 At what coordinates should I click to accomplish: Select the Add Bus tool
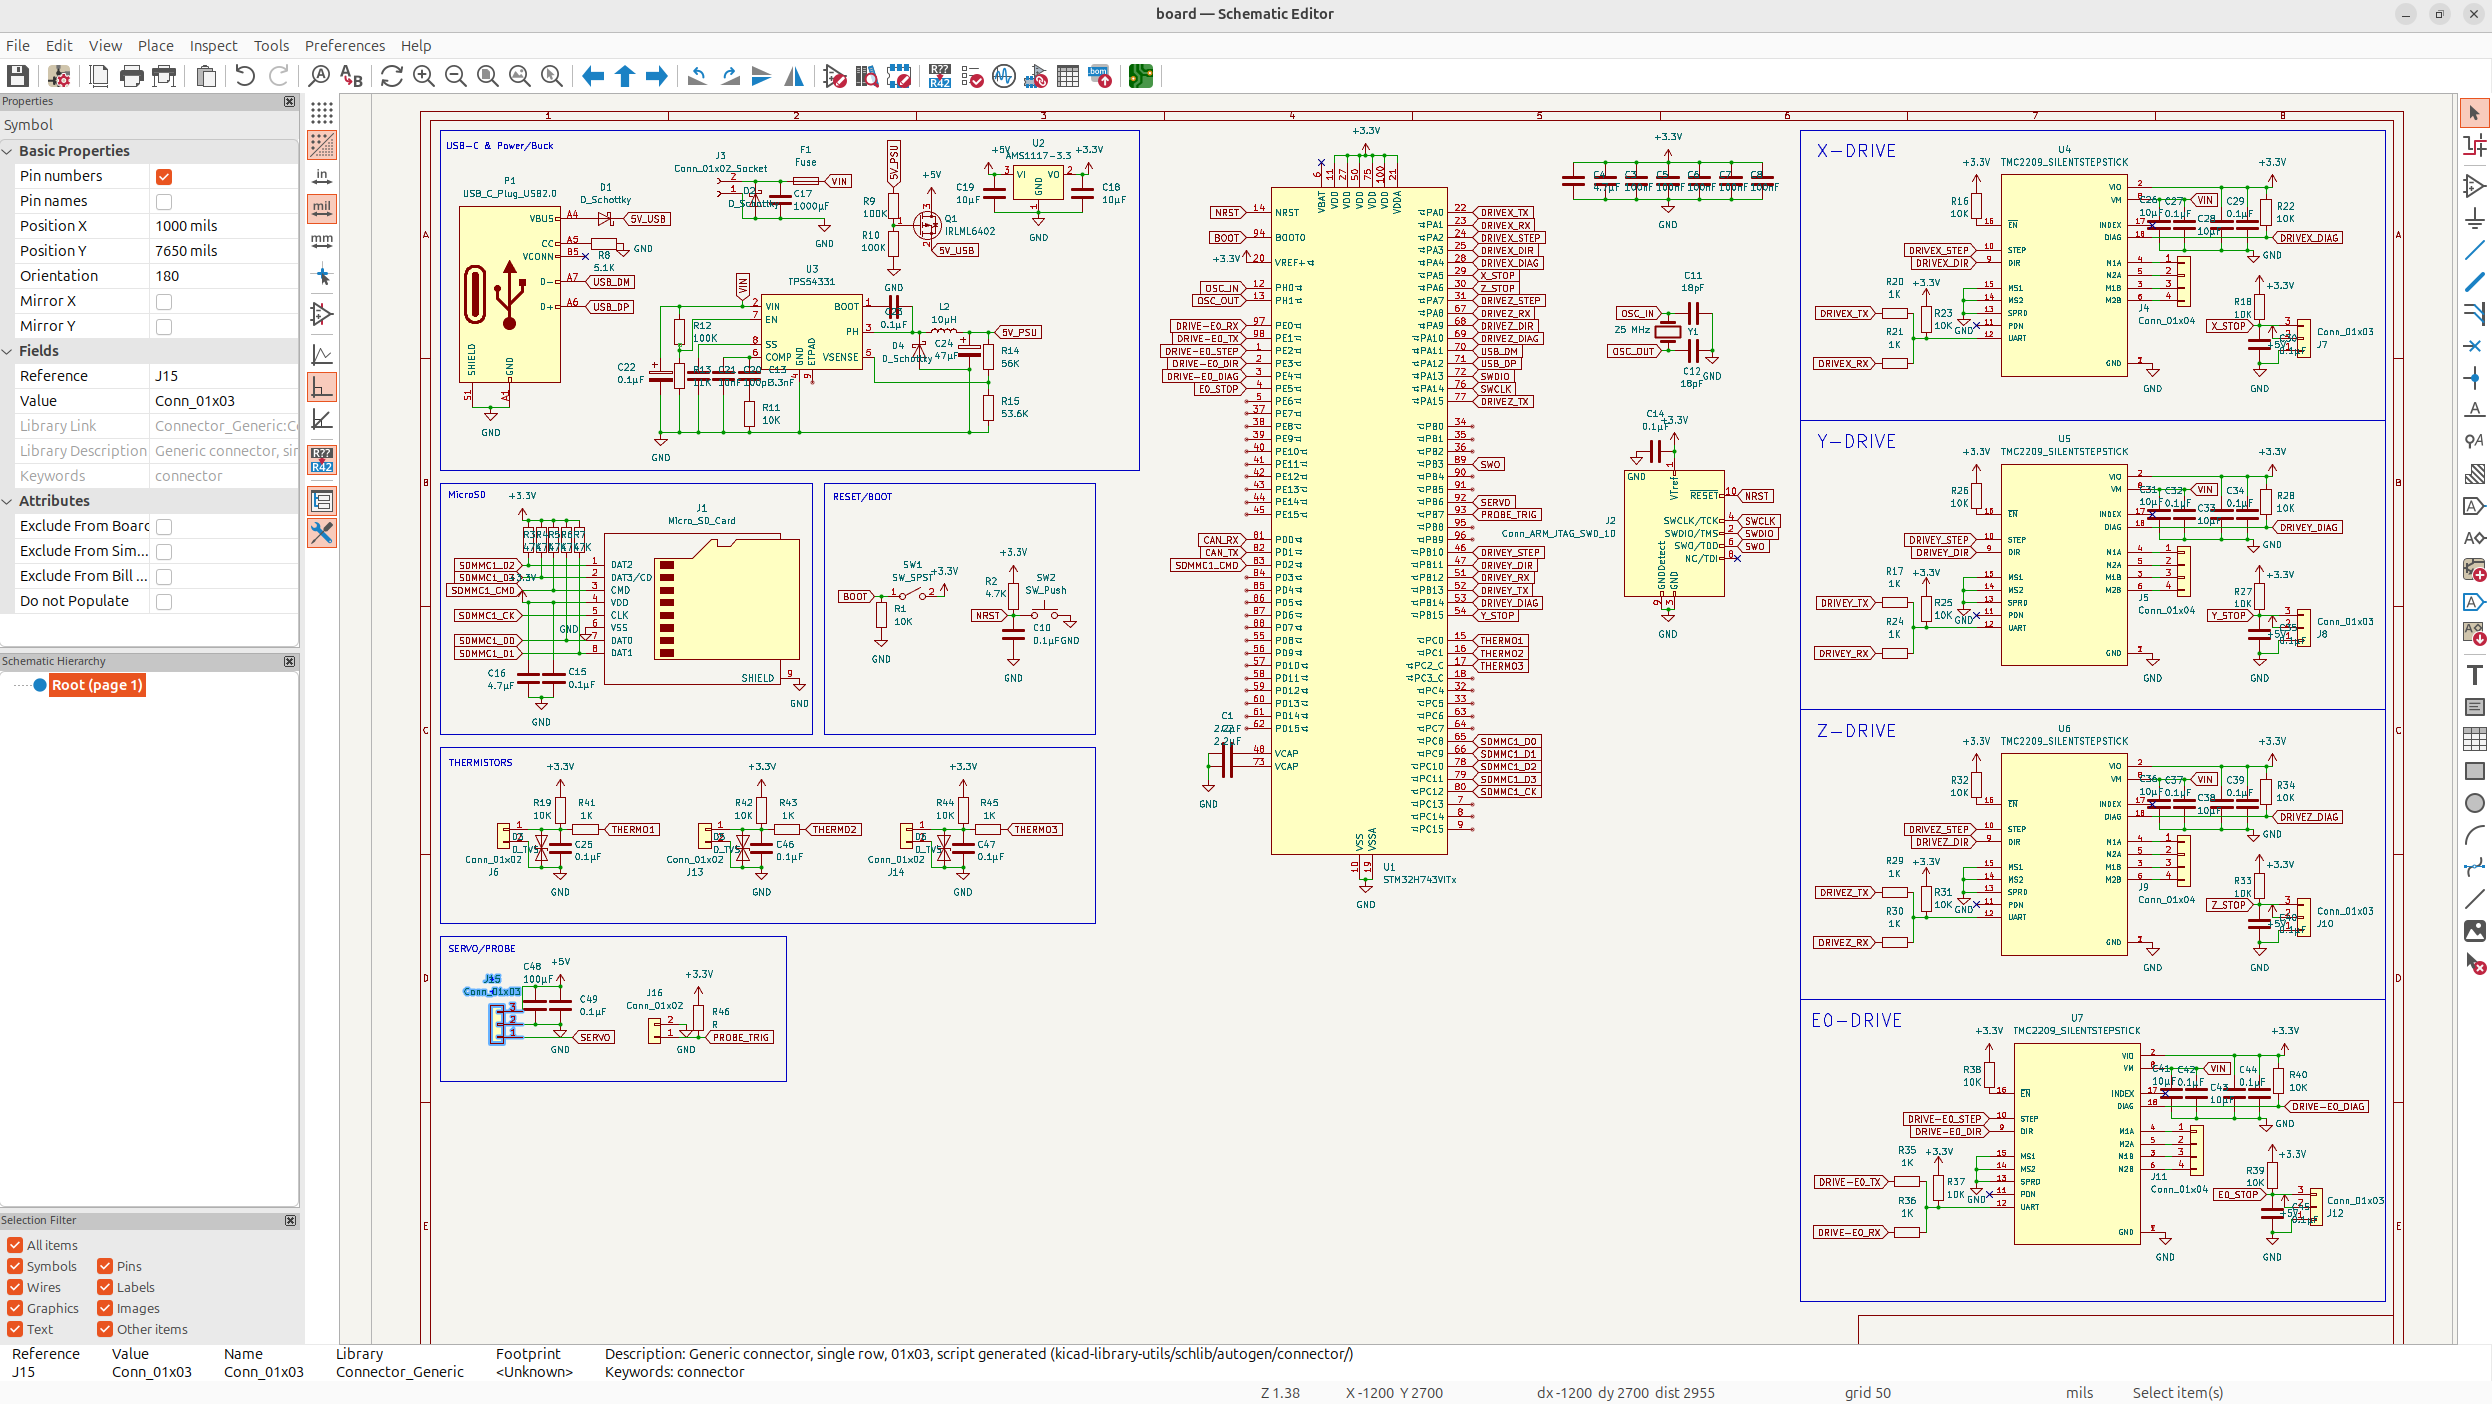2474,282
